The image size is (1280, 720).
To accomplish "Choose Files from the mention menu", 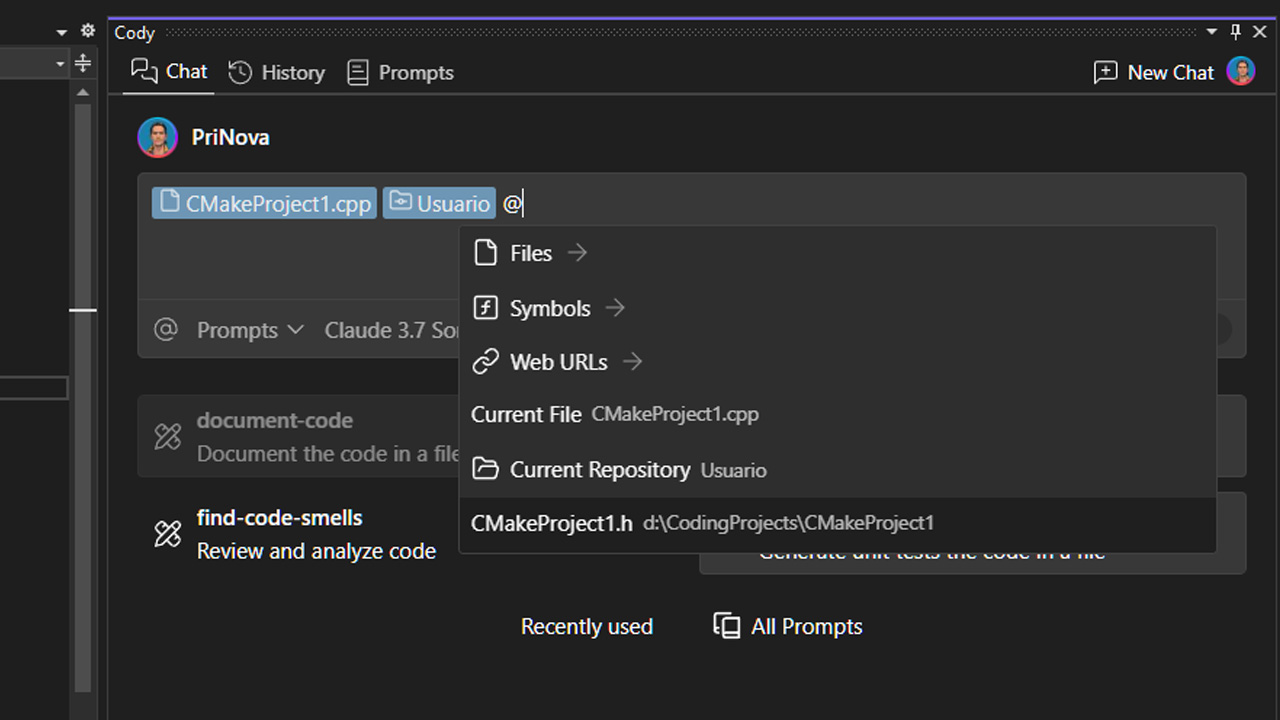I will click(x=837, y=253).
